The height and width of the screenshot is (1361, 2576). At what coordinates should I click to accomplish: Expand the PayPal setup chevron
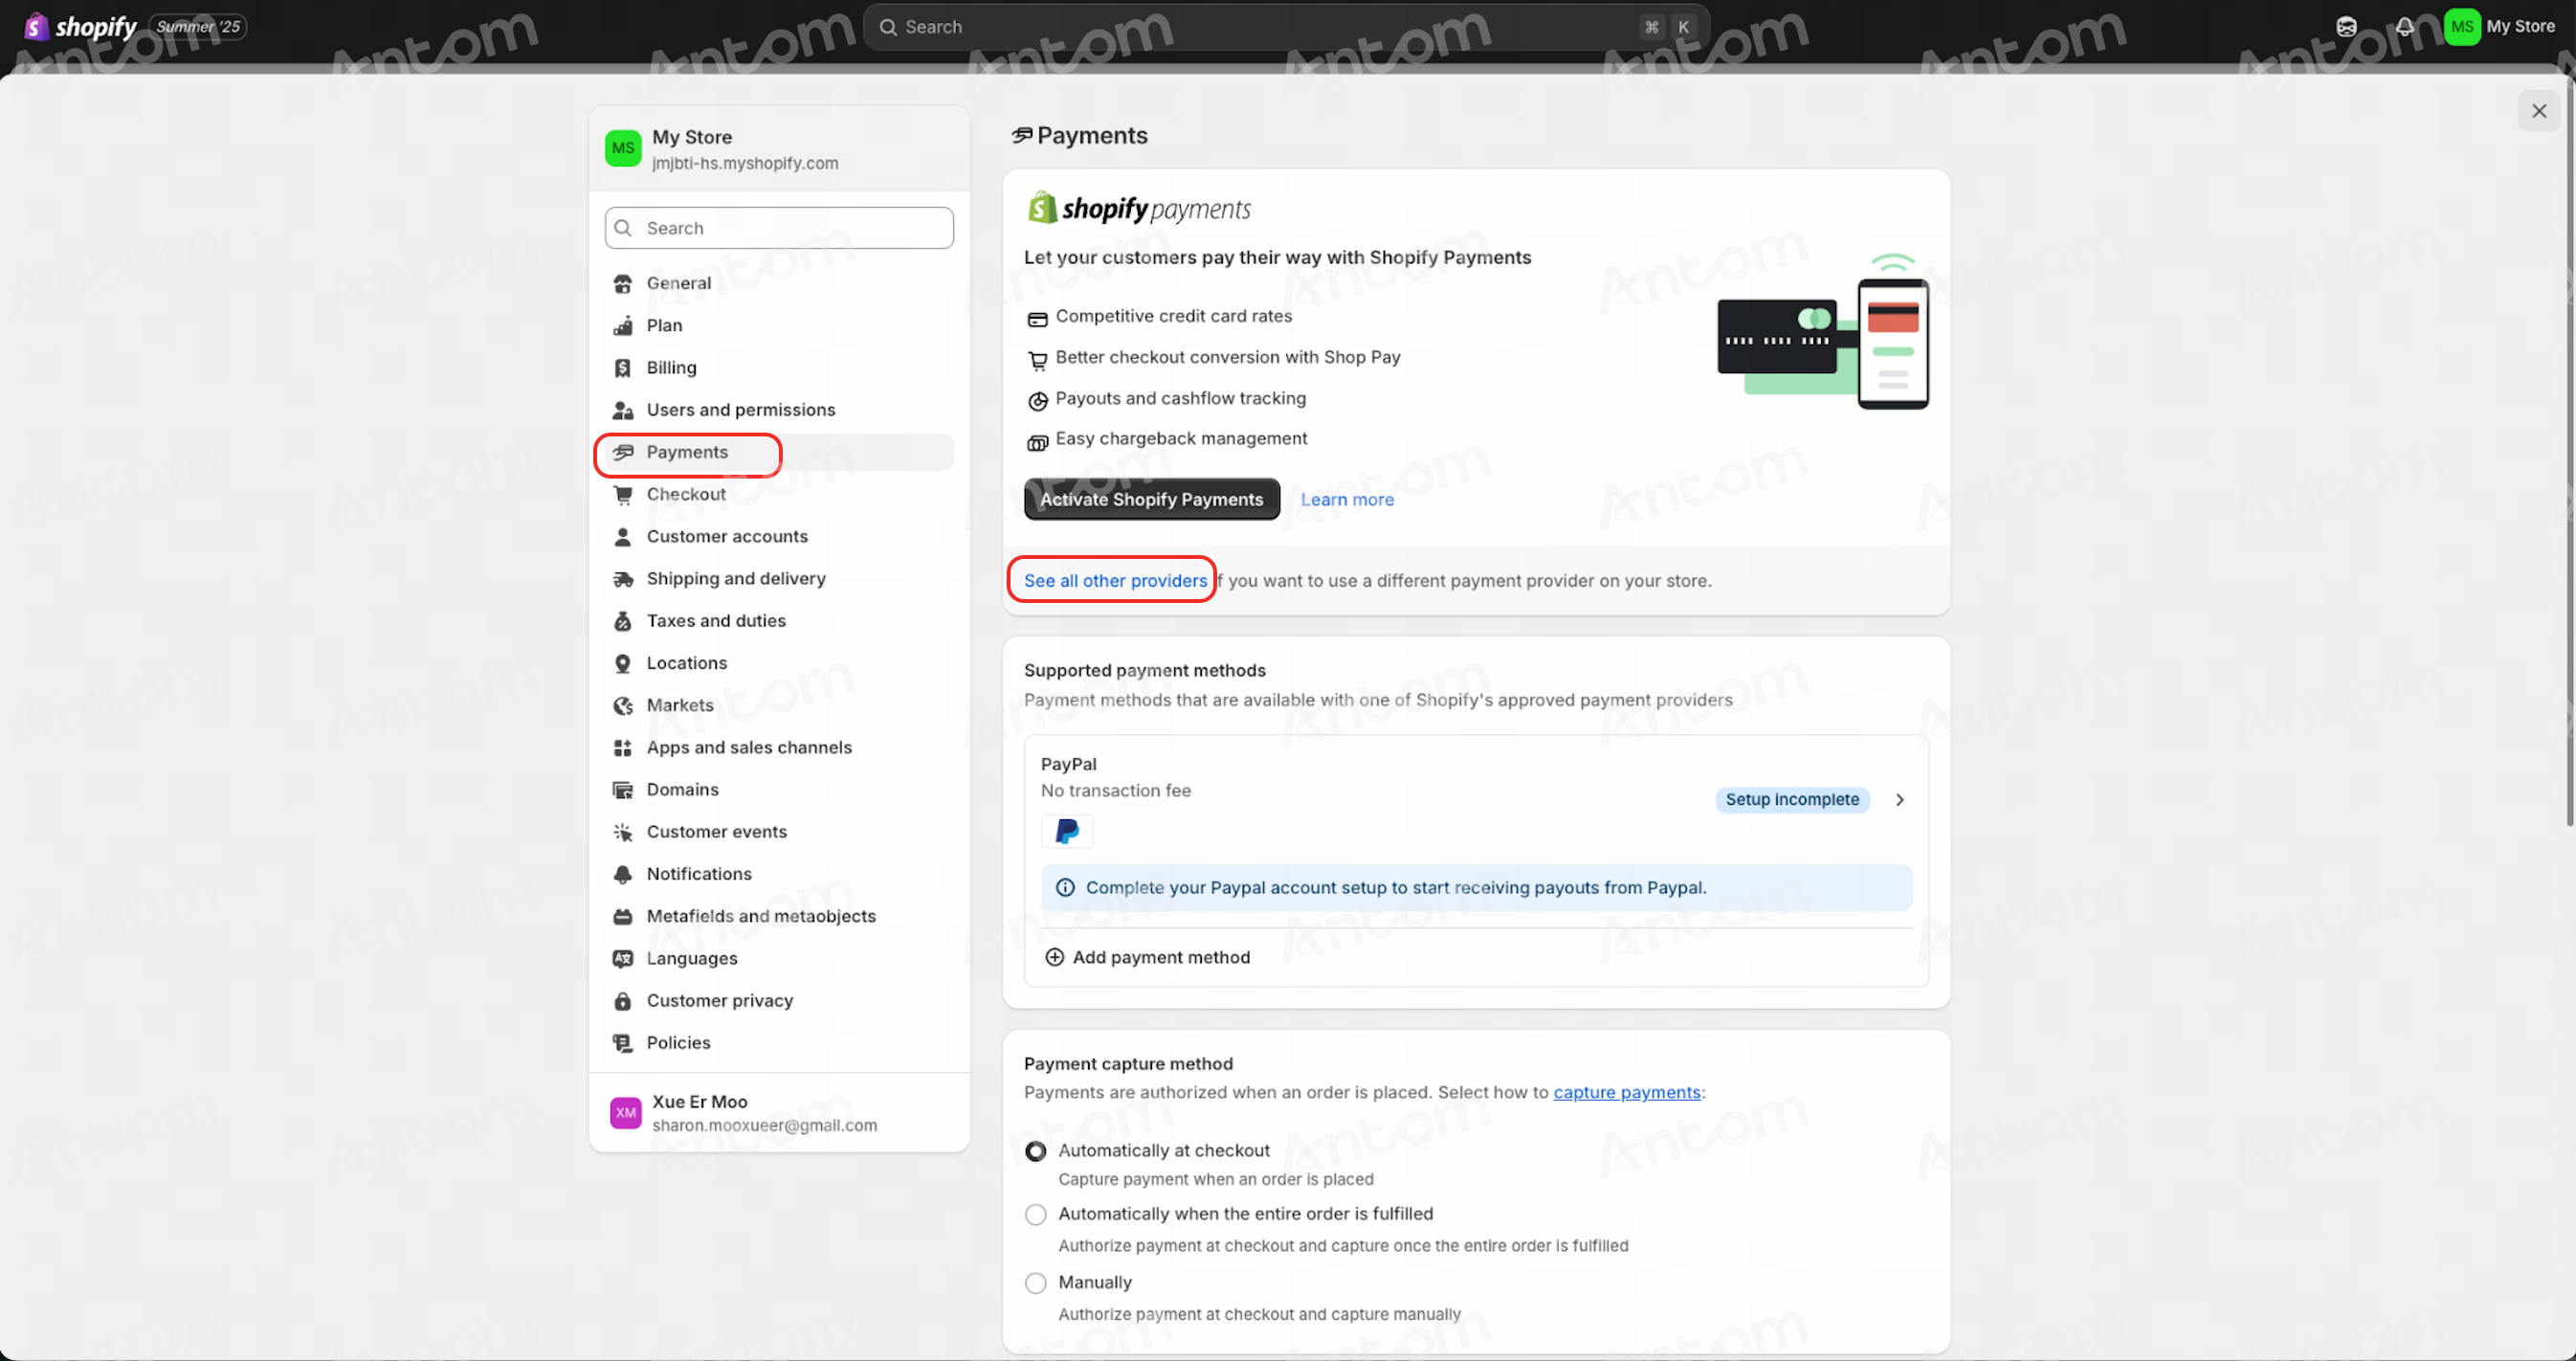pyautogui.click(x=1899, y=799)
